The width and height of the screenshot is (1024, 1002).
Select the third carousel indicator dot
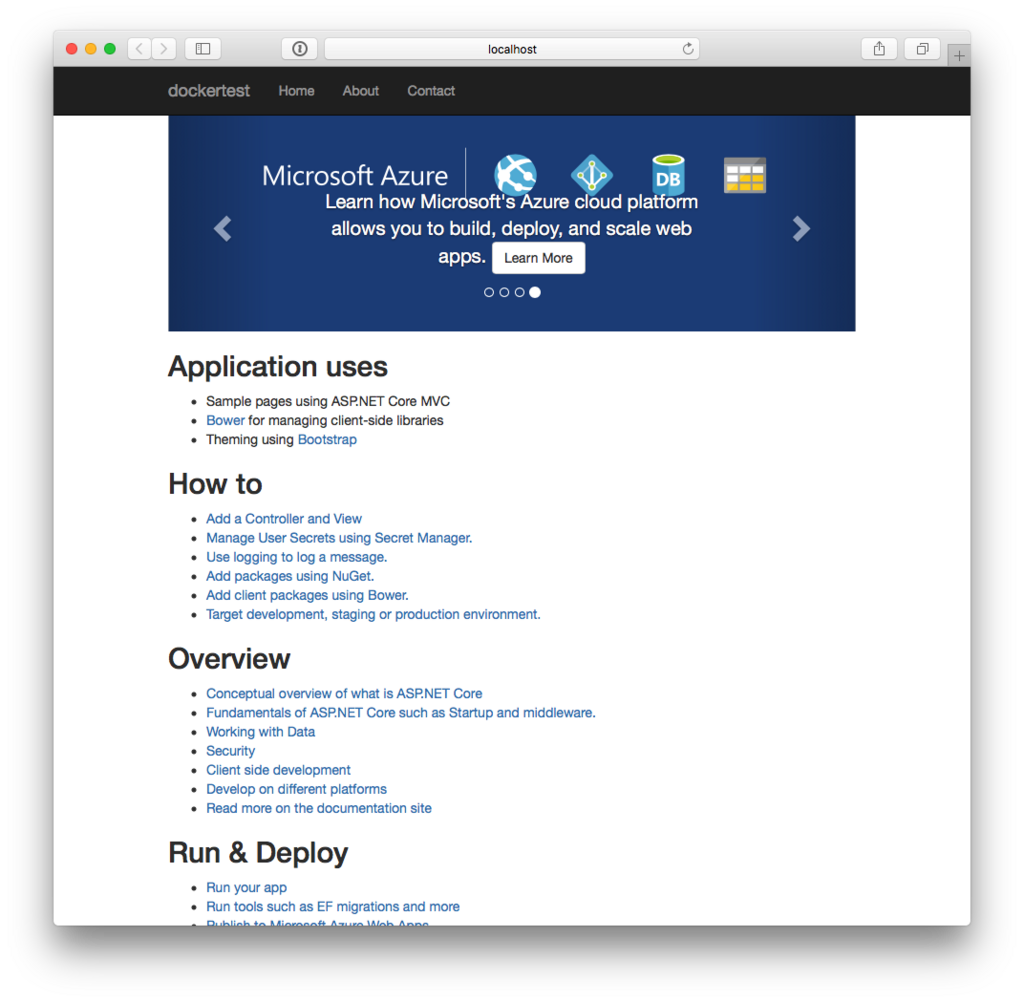(519, 293)
